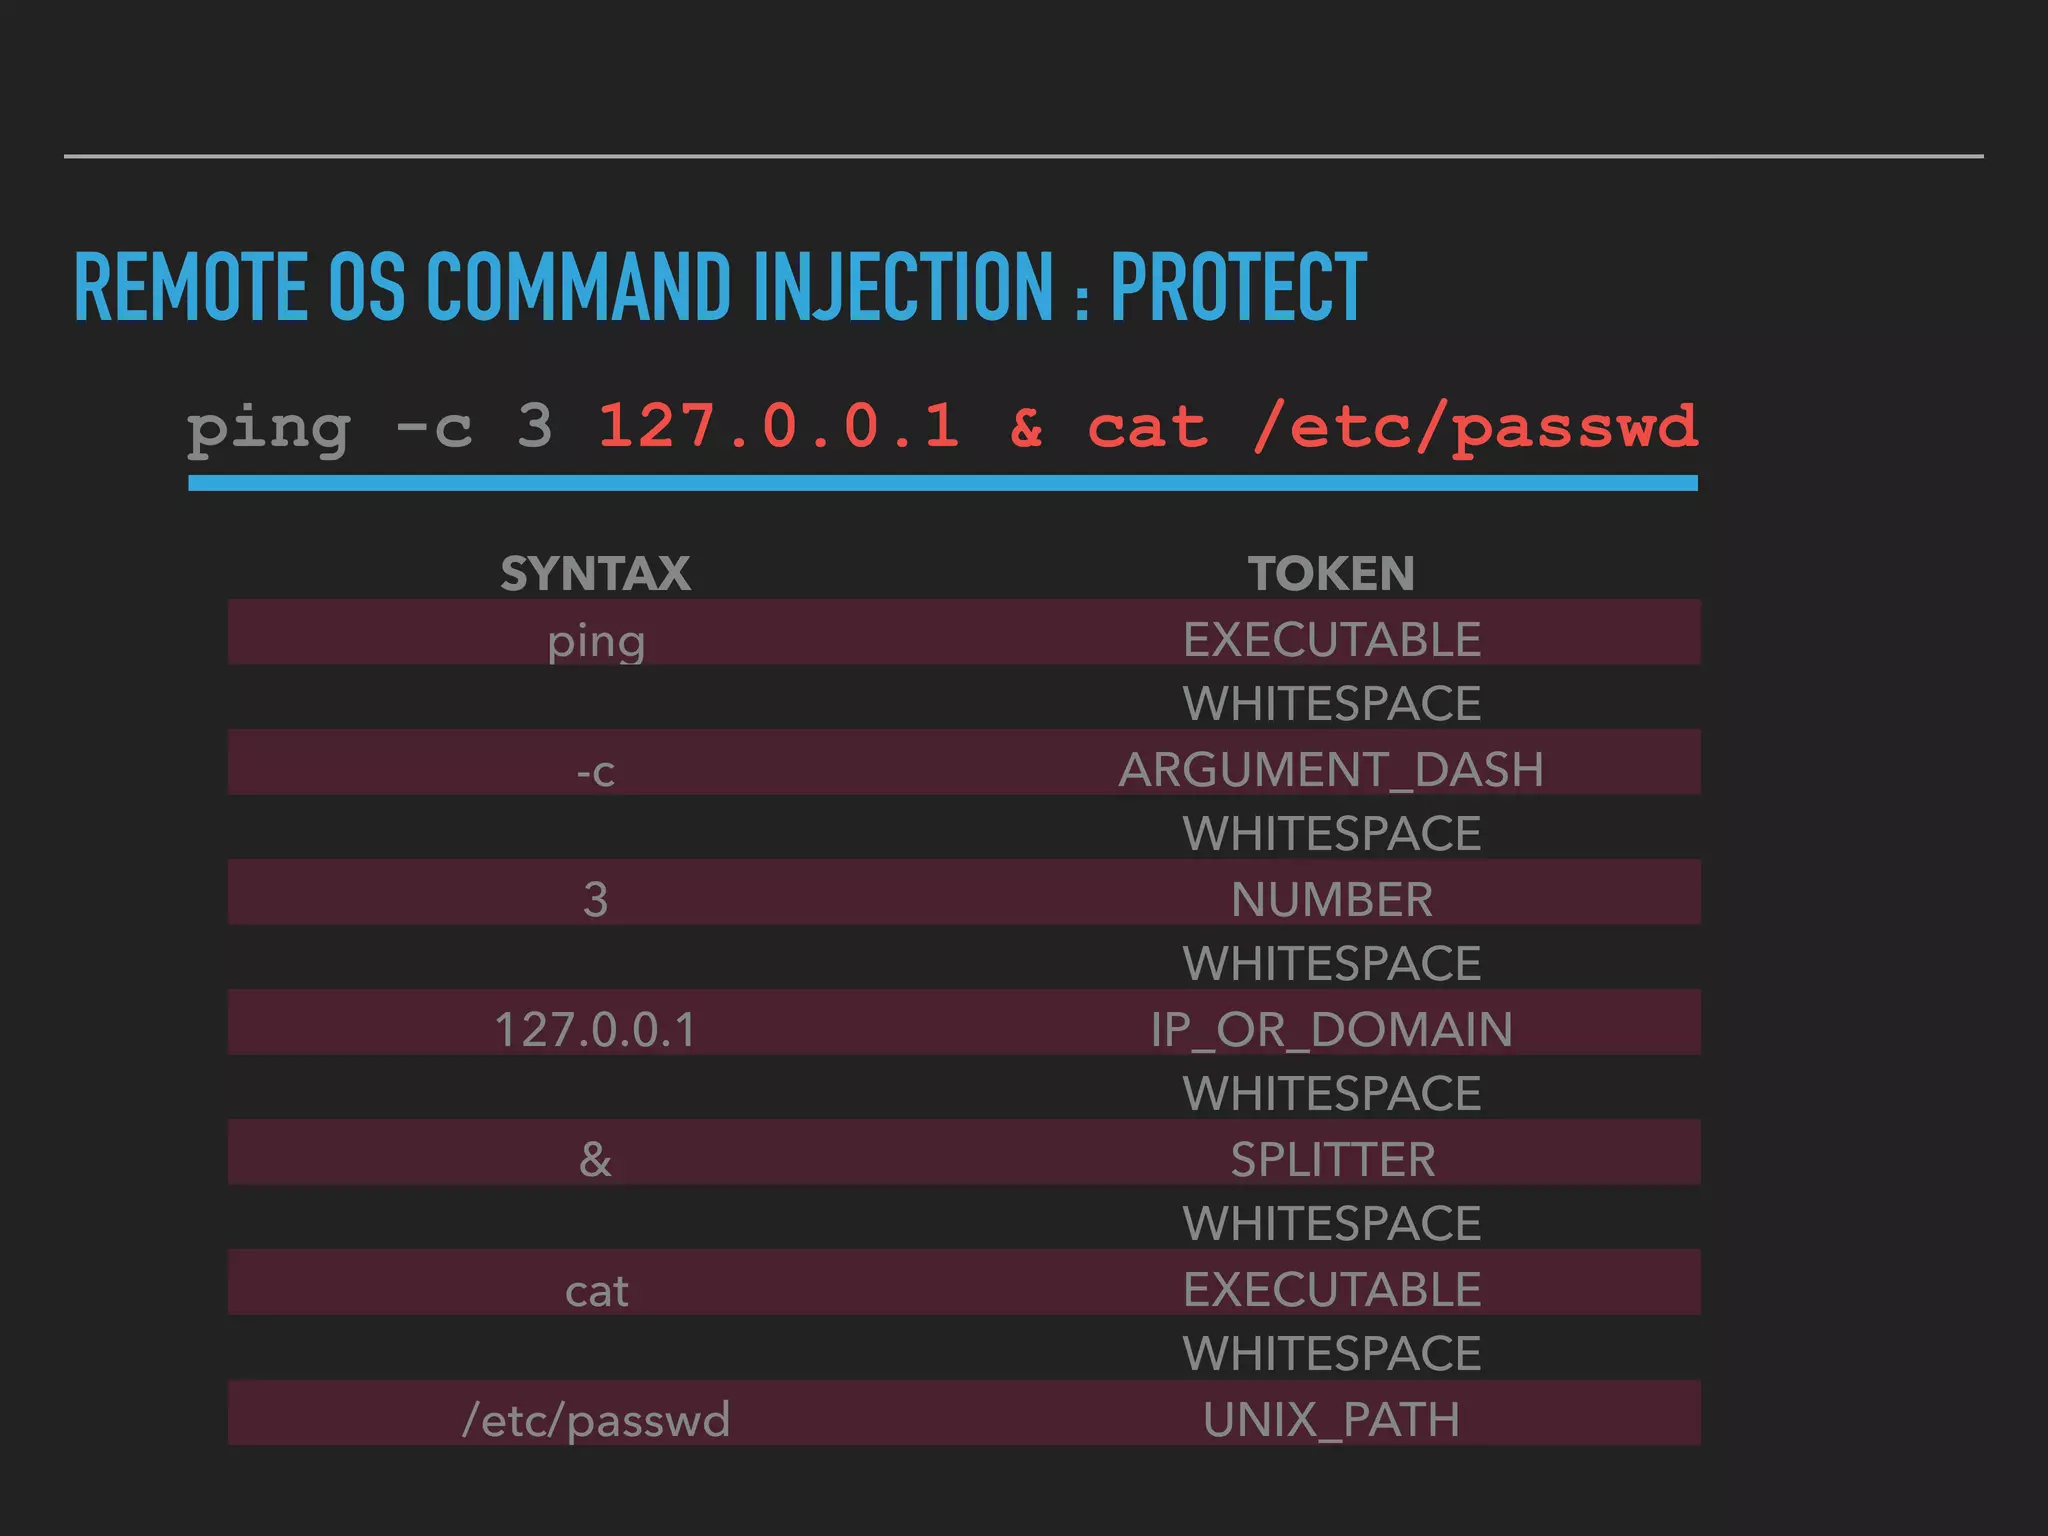Select the ARGUMENT_DASH token cell
2048x1536 pixels.
[x=1331, y=770]
